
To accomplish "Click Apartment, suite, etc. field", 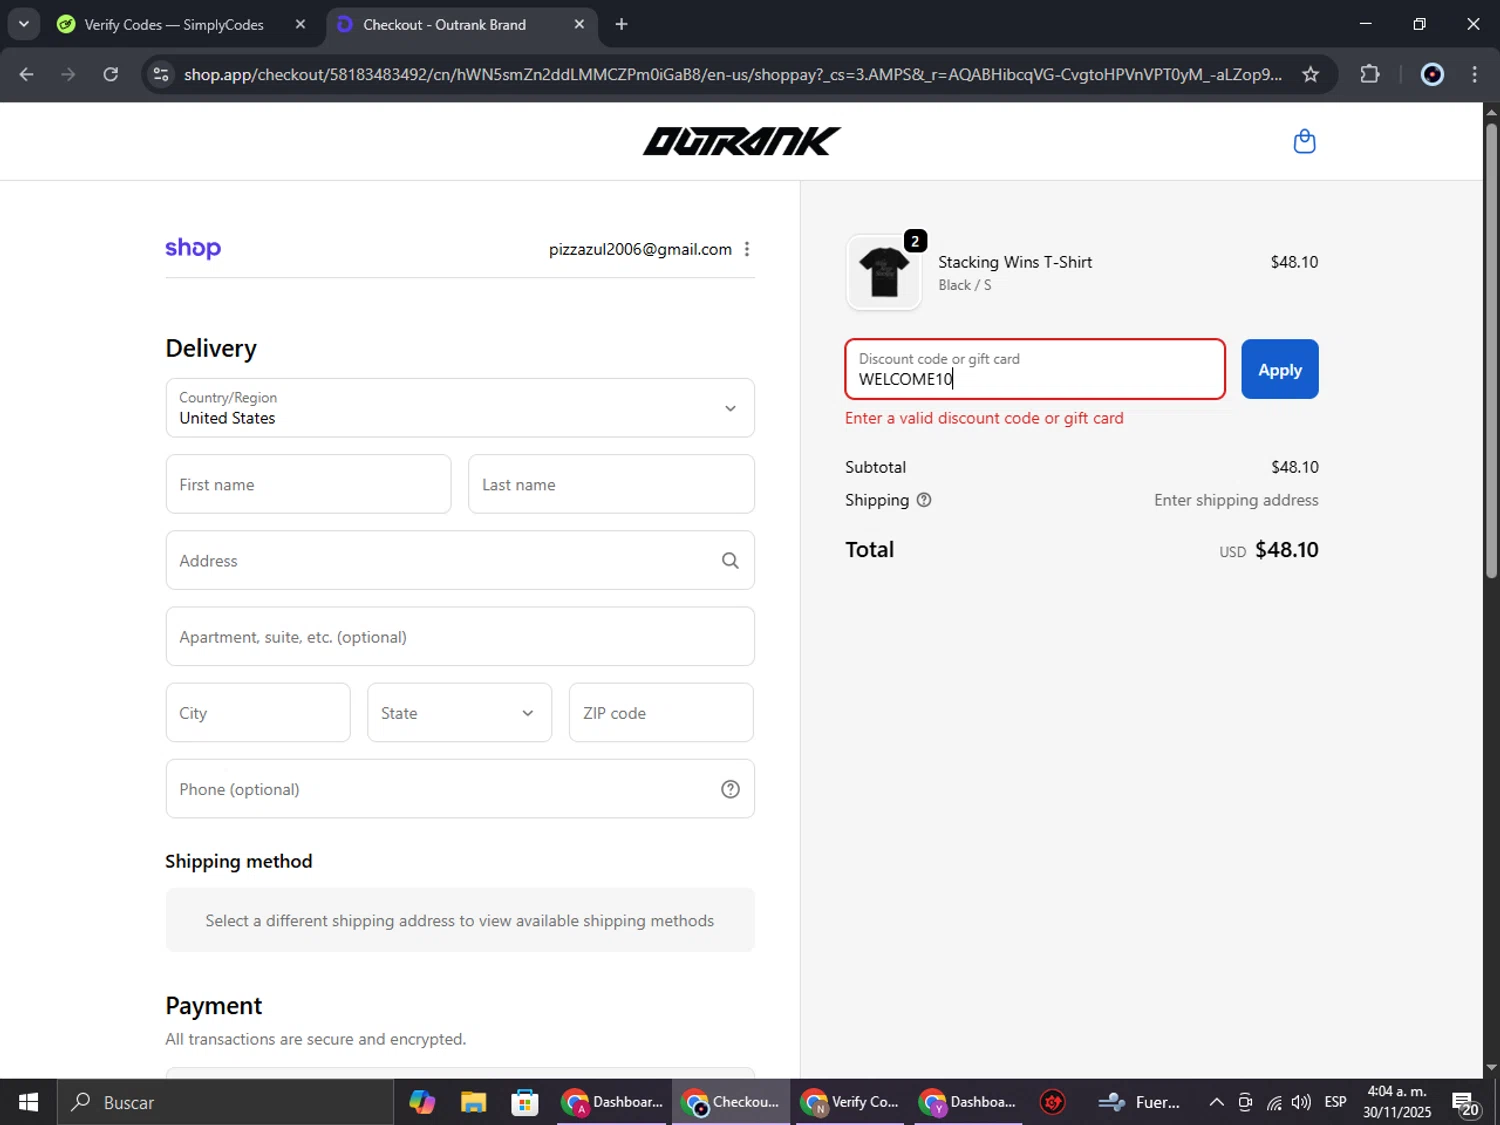I will [460, 637].
